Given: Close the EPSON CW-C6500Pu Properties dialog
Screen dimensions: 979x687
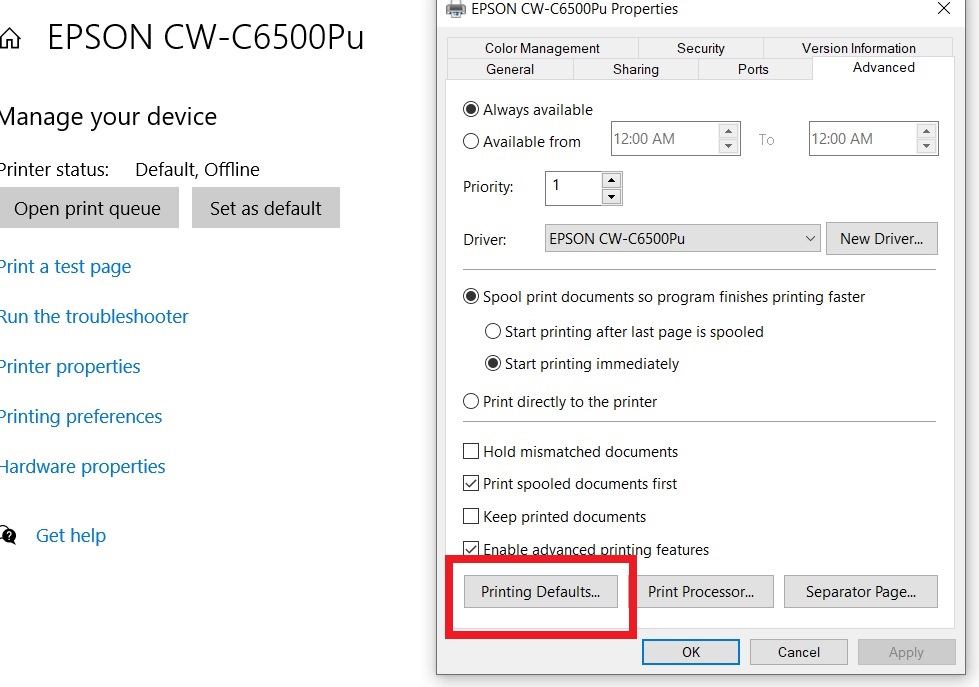Looking at the screenshot, I should pos(943,9).
